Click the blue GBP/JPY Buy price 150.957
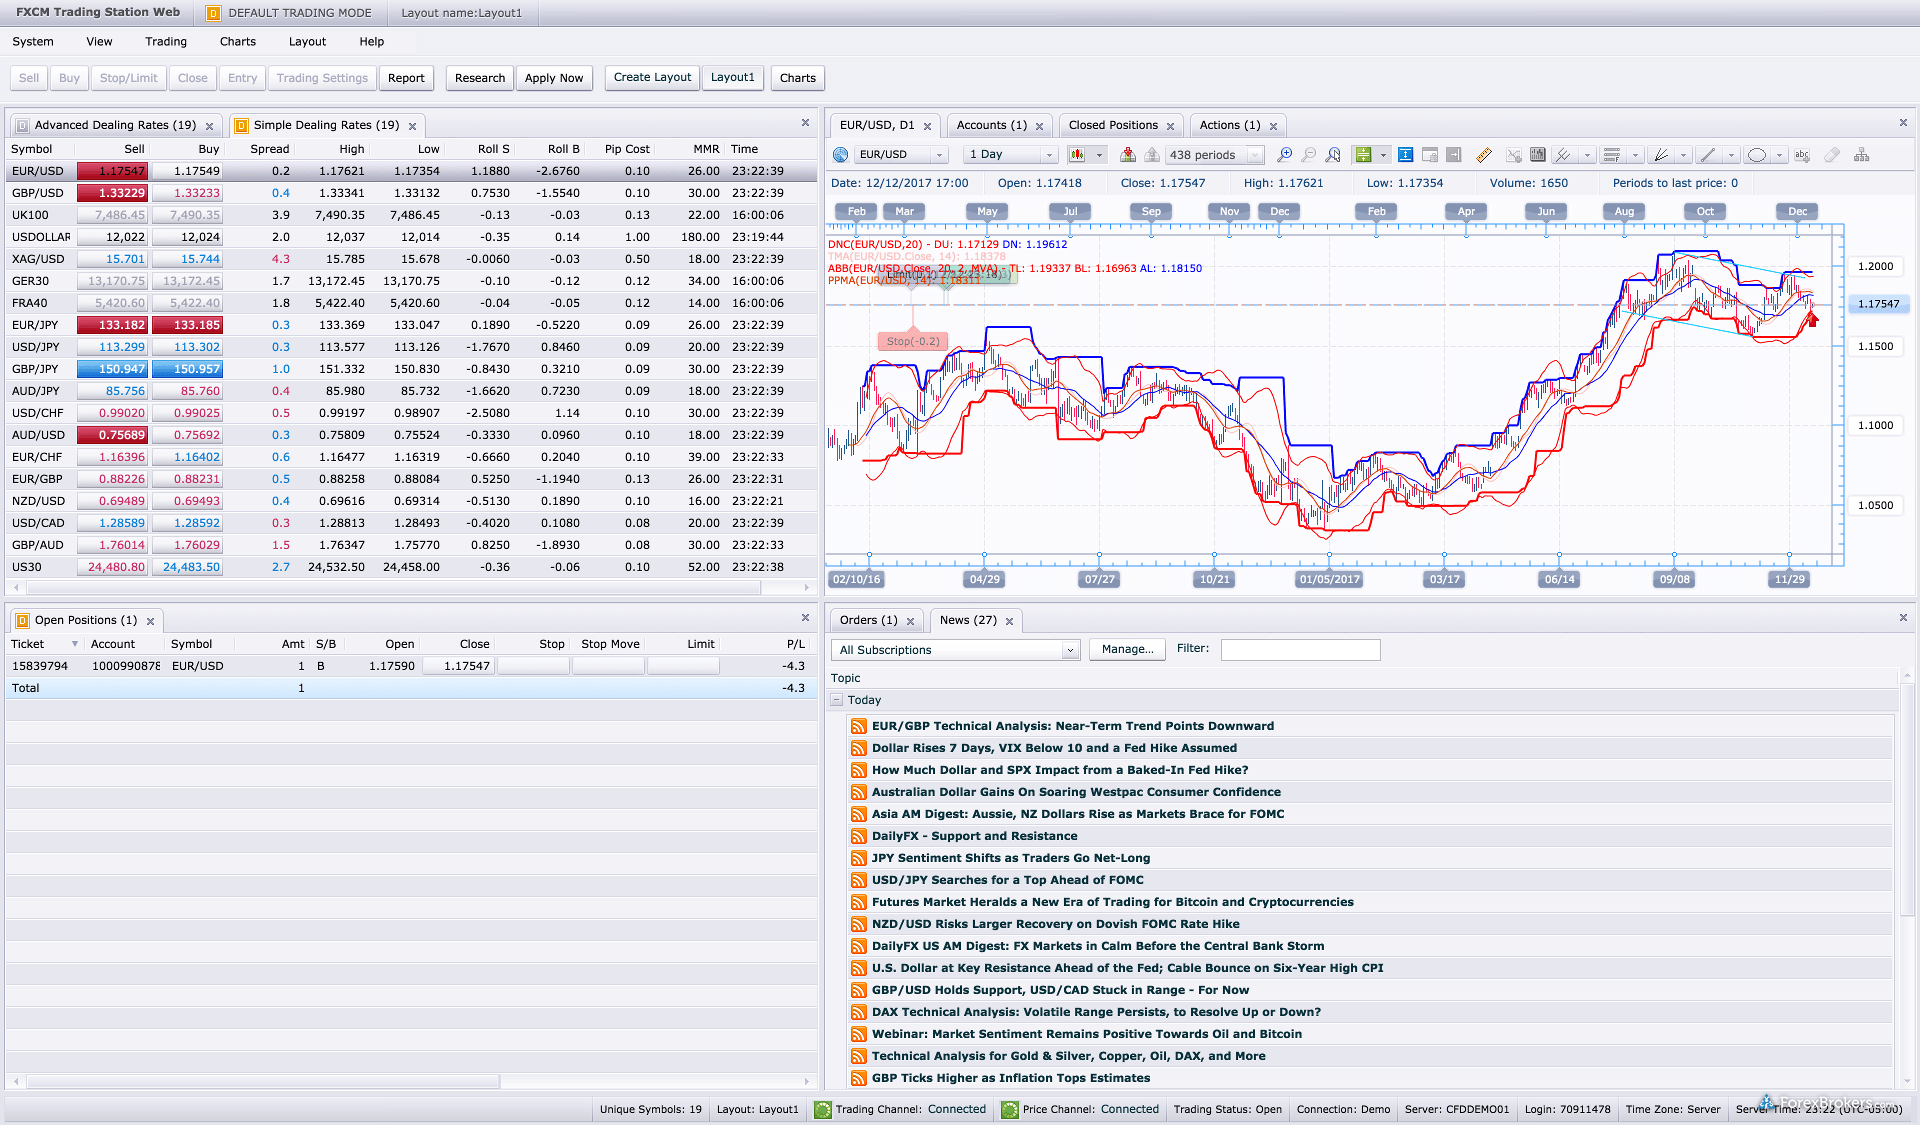Viewport: 1920px width, 1125px height. click(x=187, y=369)
